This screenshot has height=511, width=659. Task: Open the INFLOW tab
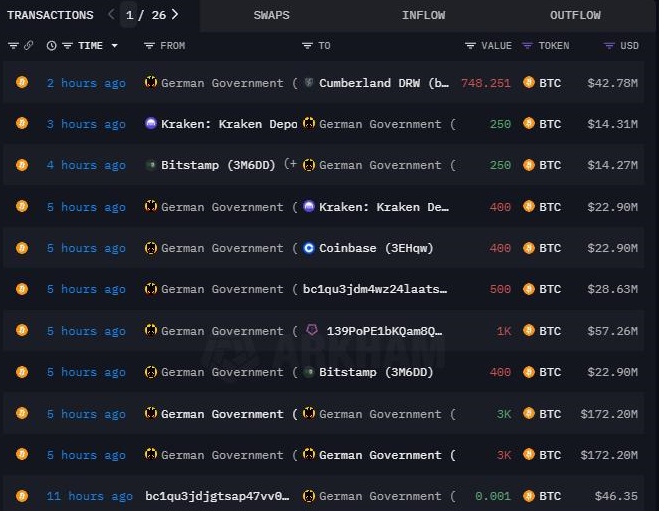[x=423, y=15]
